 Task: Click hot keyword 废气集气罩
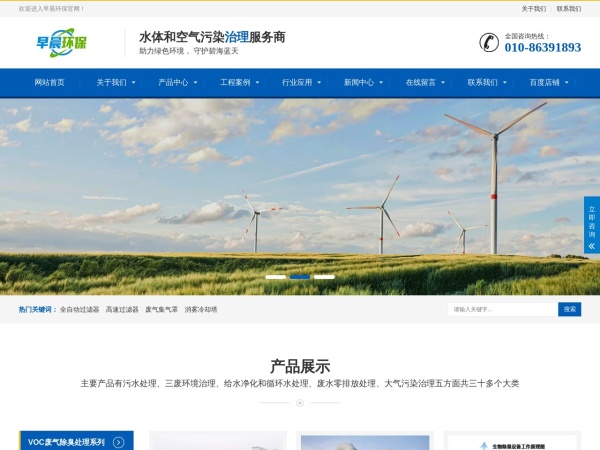161,310
